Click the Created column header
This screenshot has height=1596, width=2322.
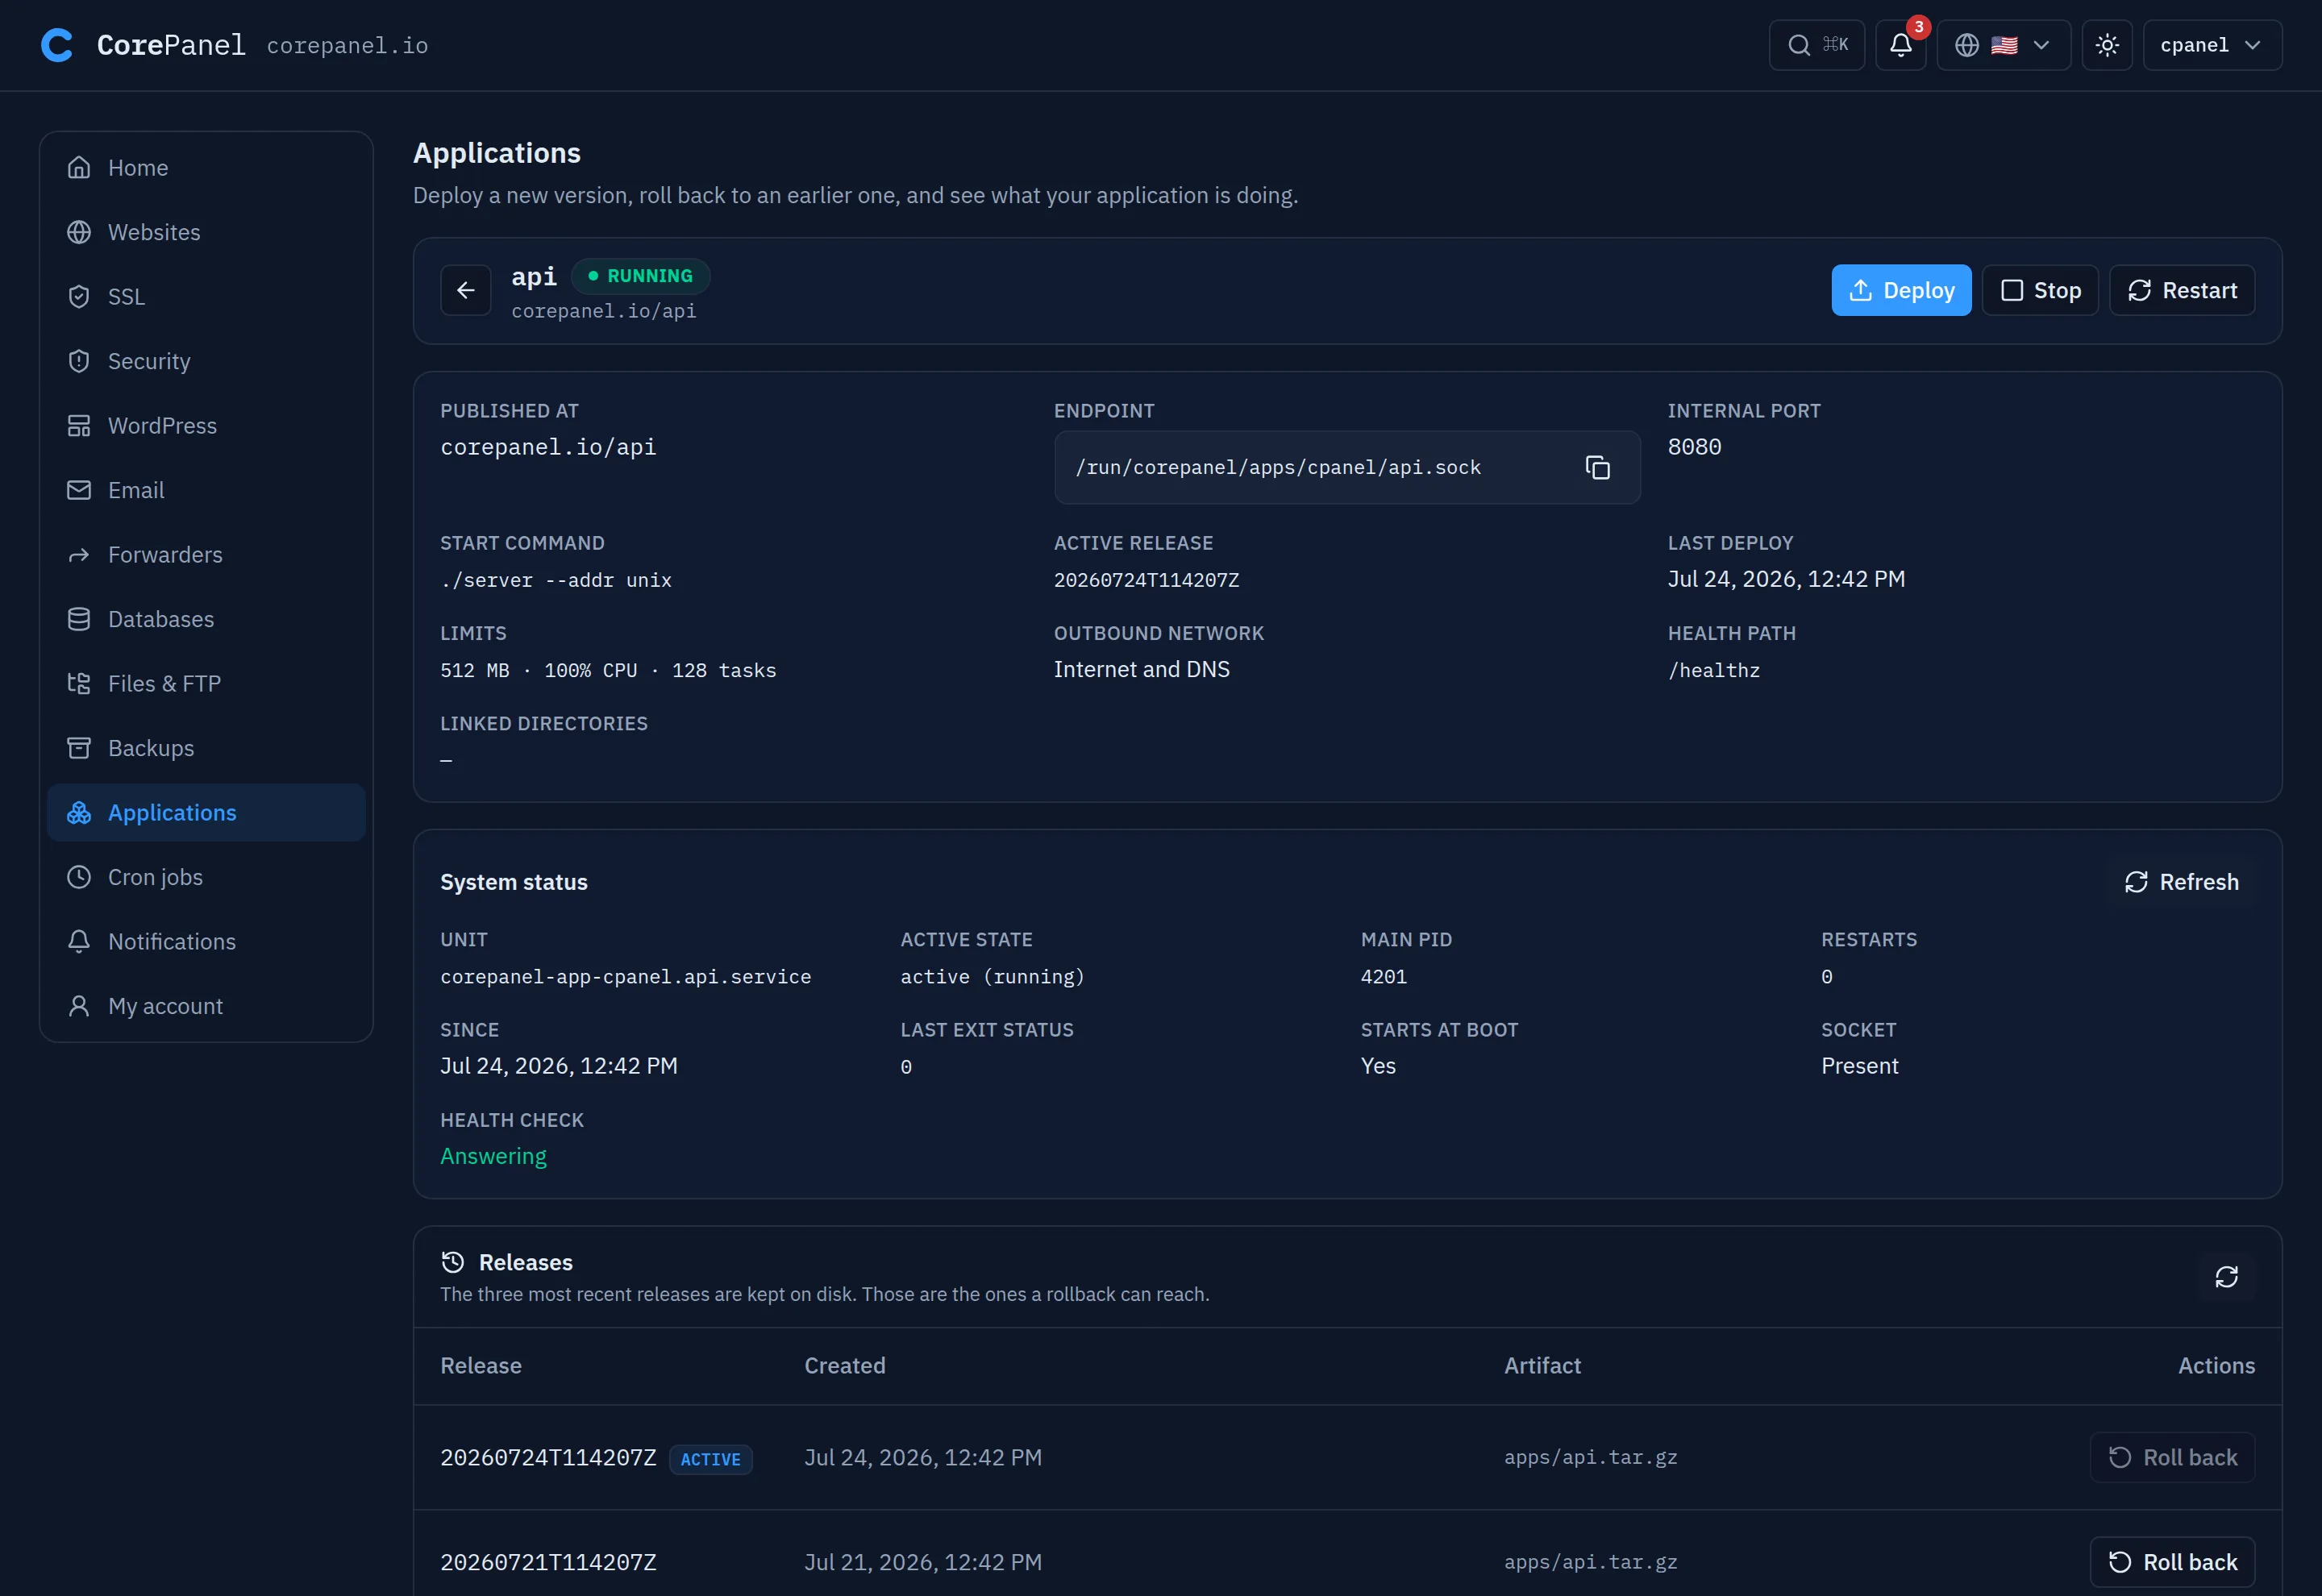click(x=845, y=1365)
